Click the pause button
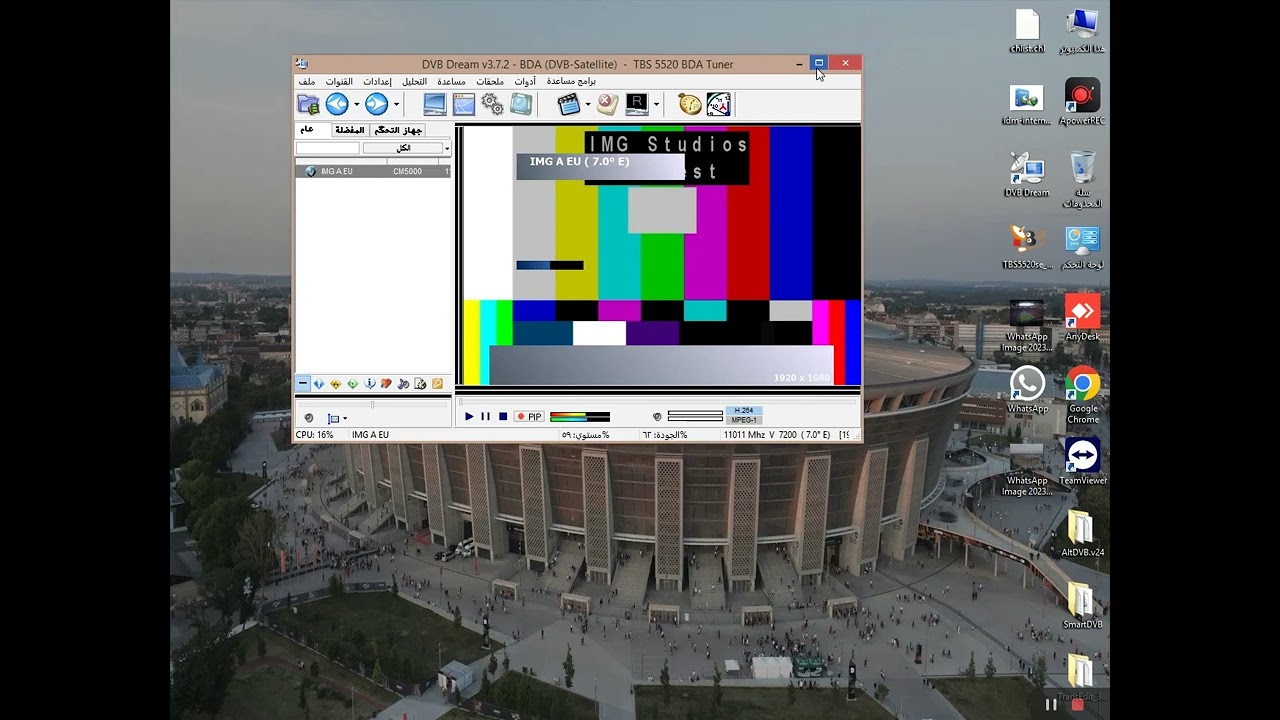 click(486, 416)
